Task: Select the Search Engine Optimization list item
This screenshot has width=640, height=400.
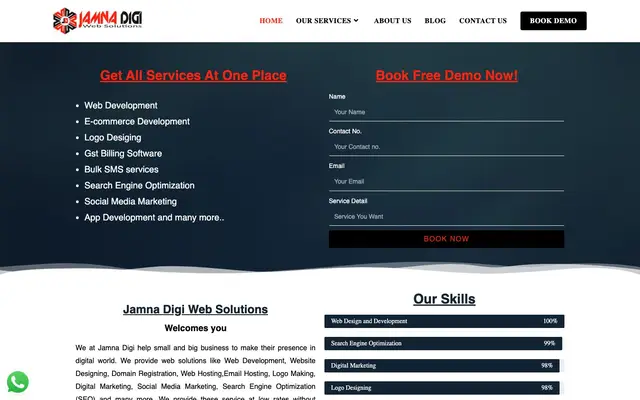Action: click(139, 186)
